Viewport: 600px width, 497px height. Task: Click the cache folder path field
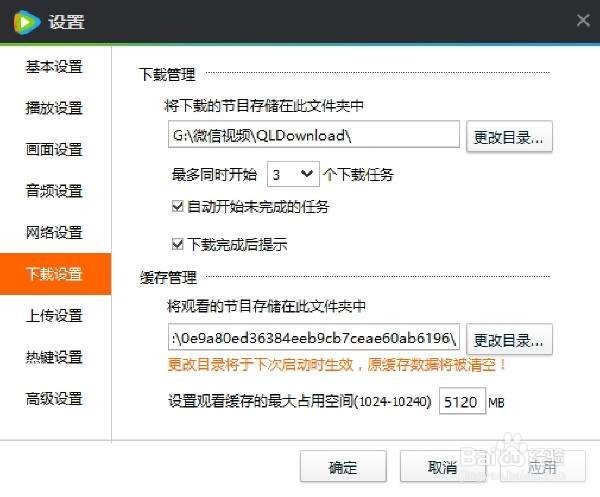(x=314, y=337)
